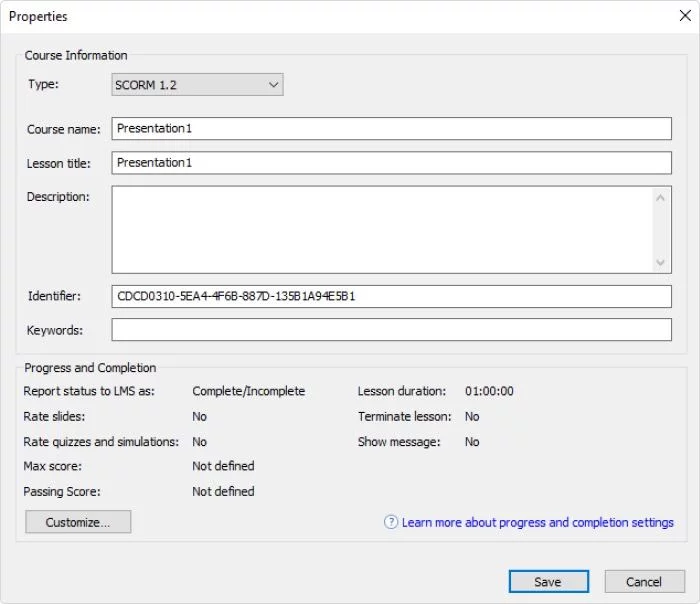The height and width of the screenshot is (604, 700).
Task: Click the Rate quizzes and simulations No value
Action: (x=200, y=442)
